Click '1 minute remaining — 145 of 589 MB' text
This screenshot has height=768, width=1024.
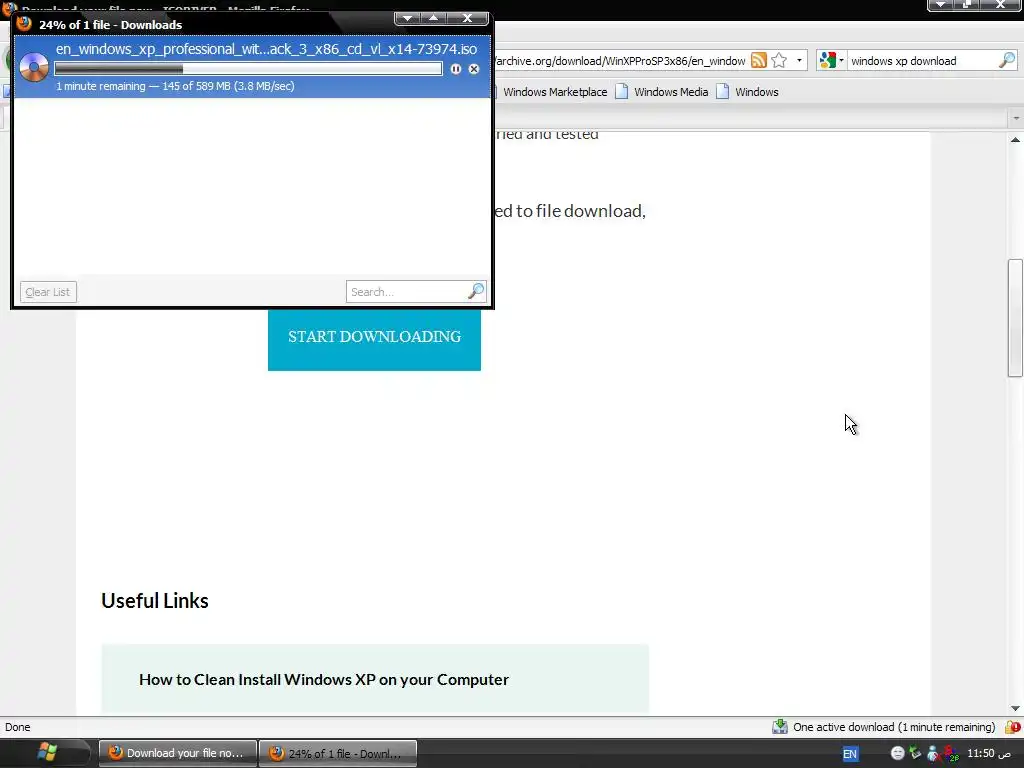coord(175,86)
